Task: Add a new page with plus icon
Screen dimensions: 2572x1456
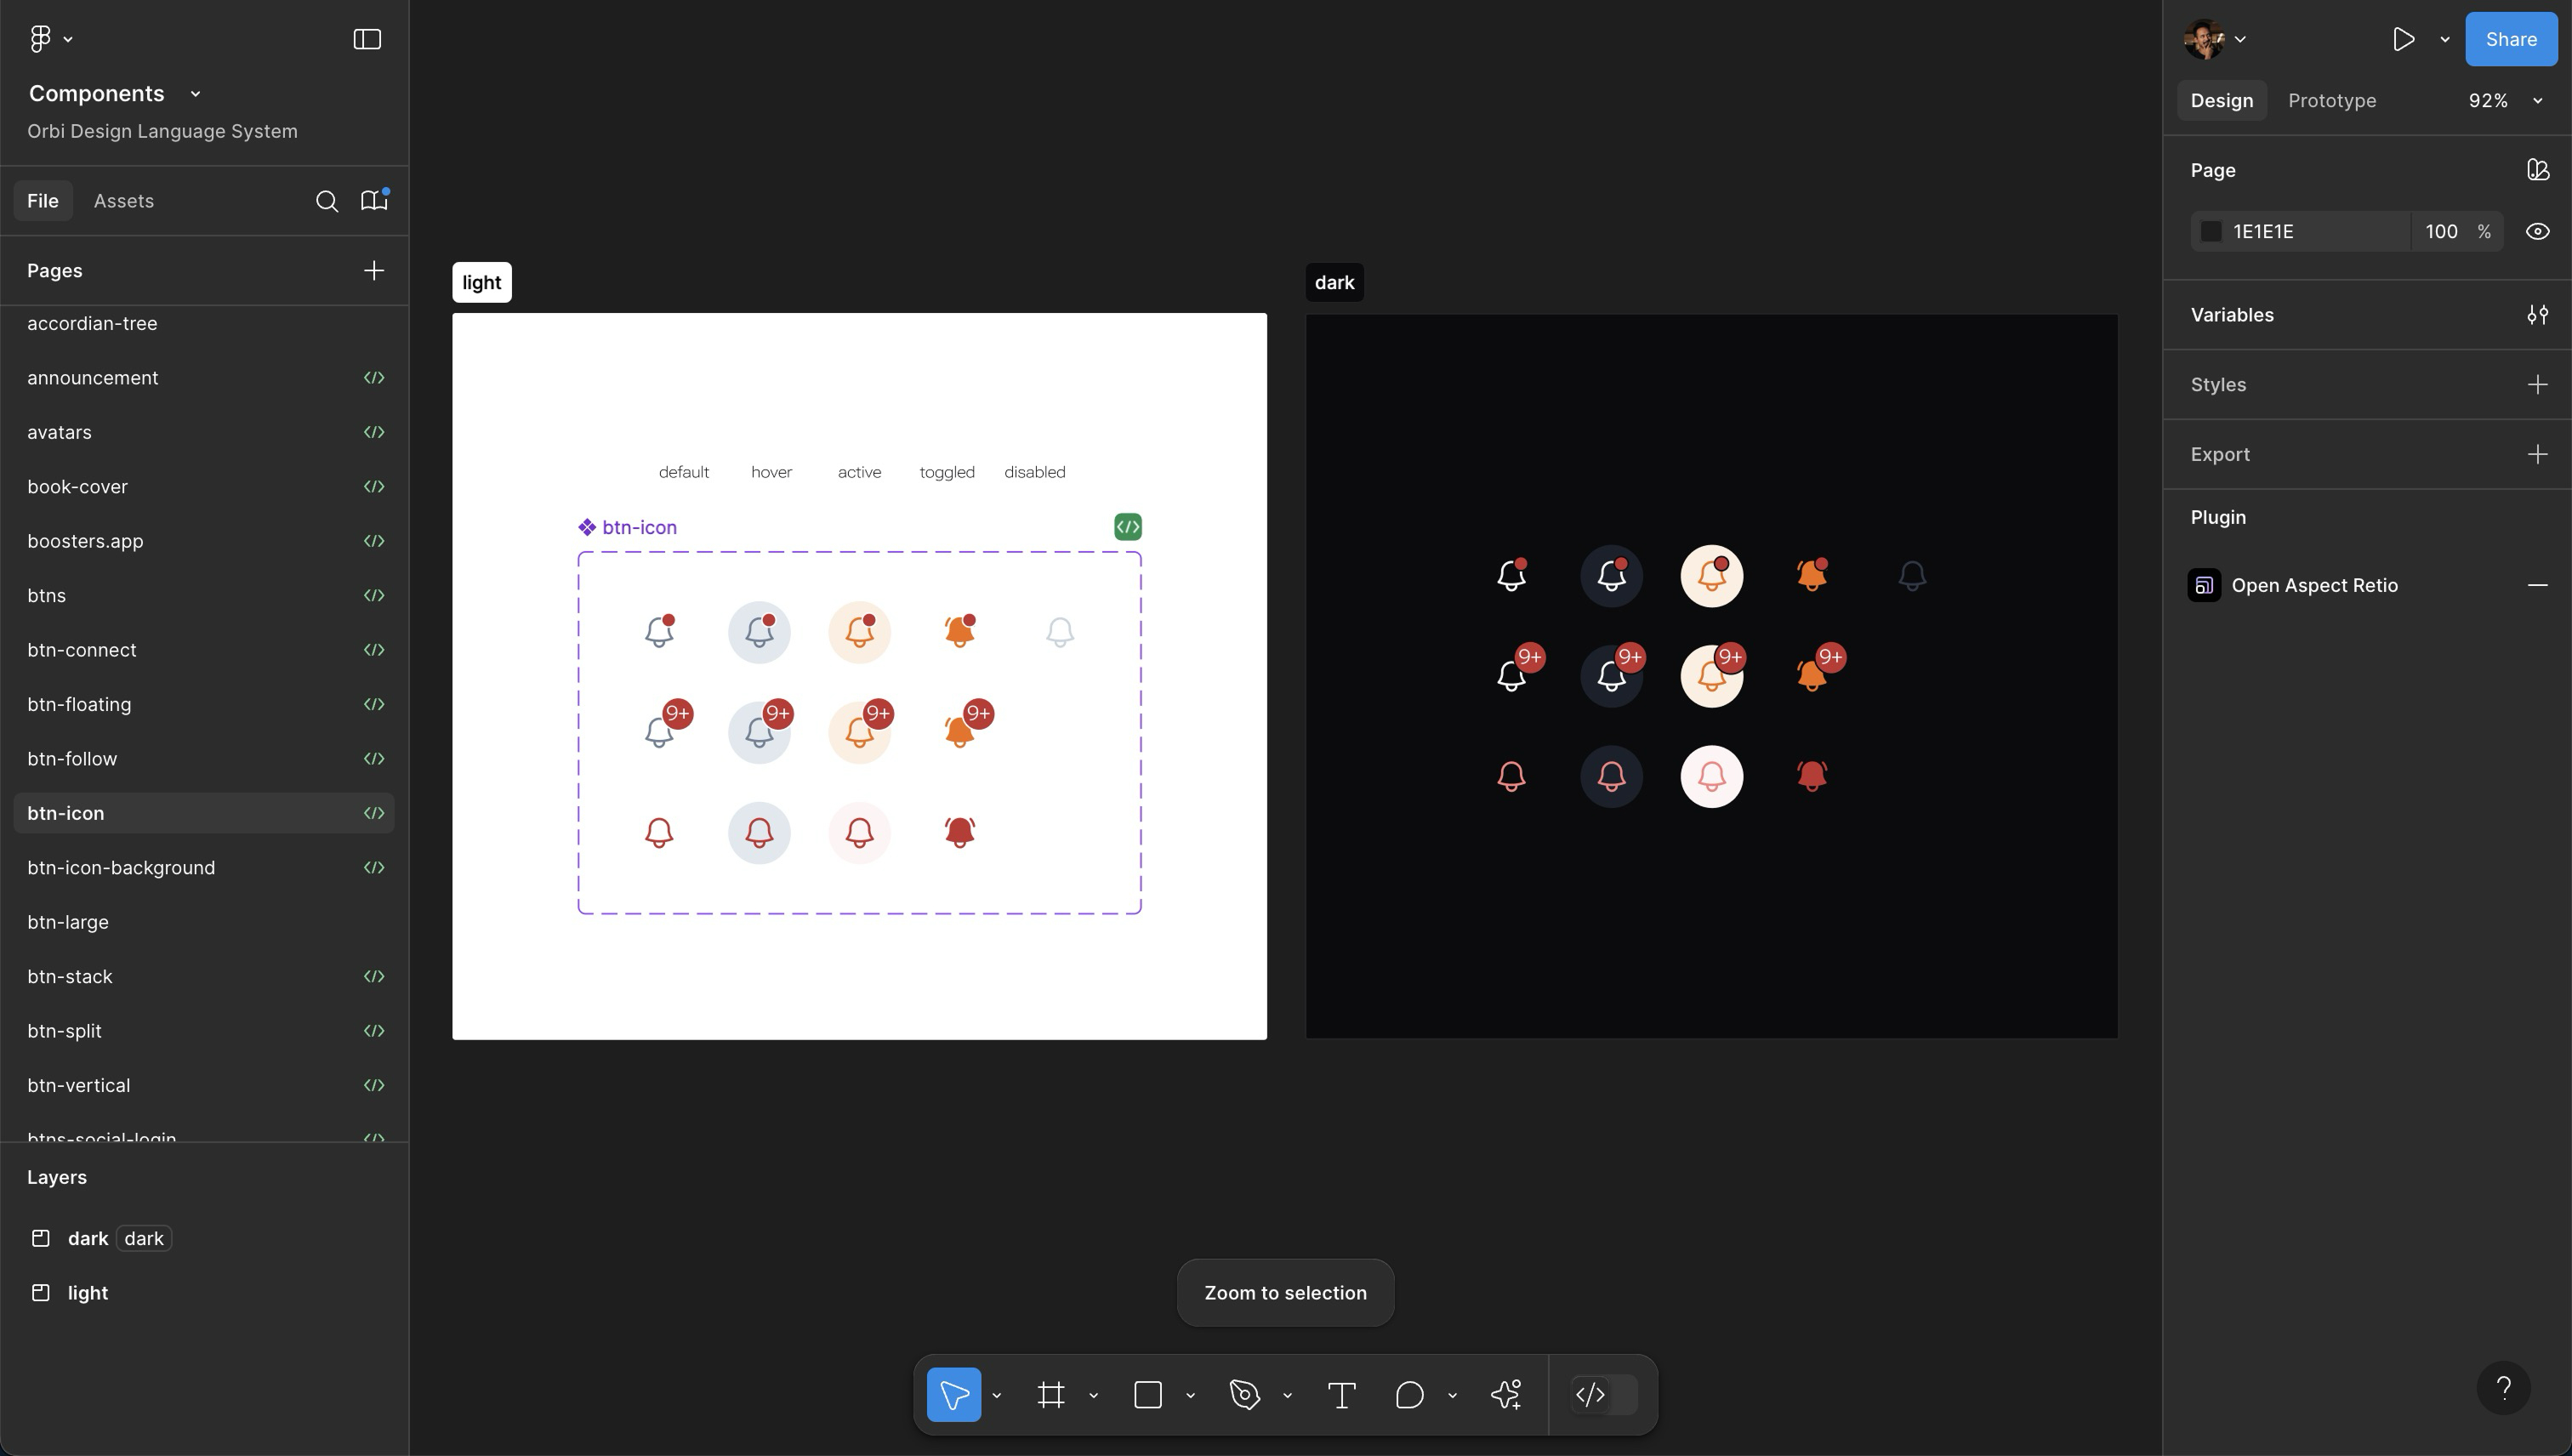Action: pos(373,271)
